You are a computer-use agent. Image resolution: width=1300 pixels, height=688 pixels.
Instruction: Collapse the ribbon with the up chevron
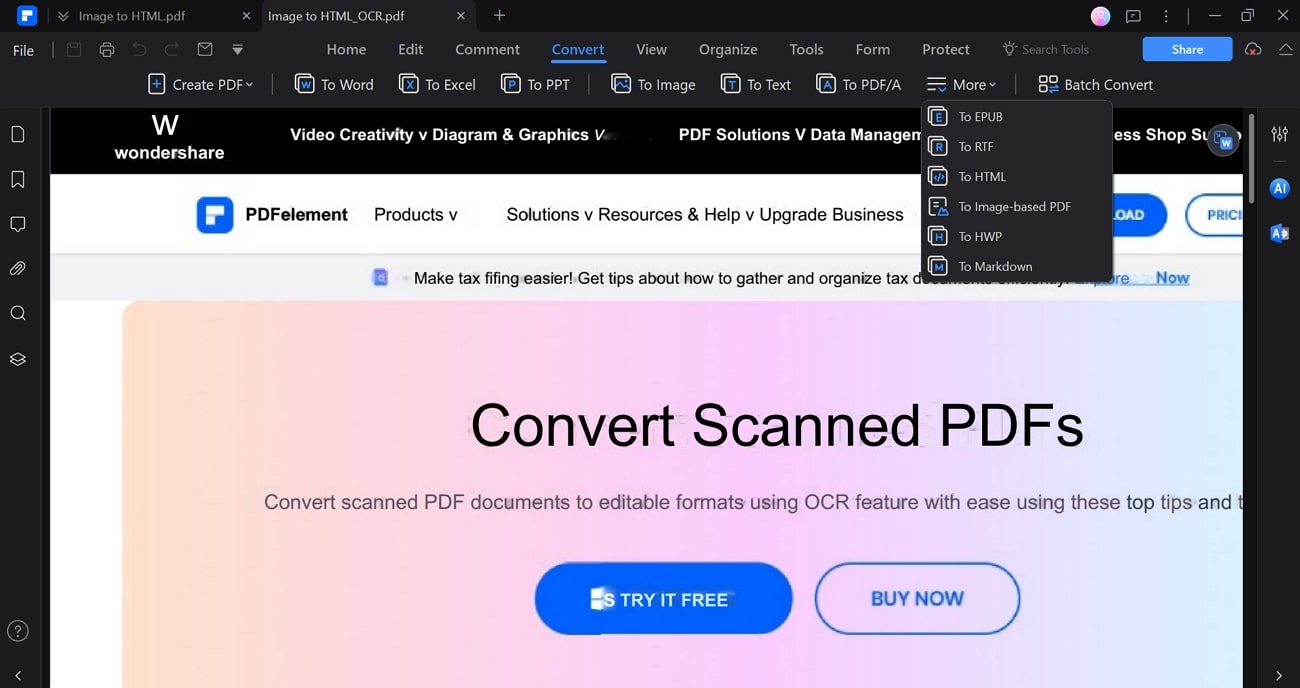click(1285, 49)
